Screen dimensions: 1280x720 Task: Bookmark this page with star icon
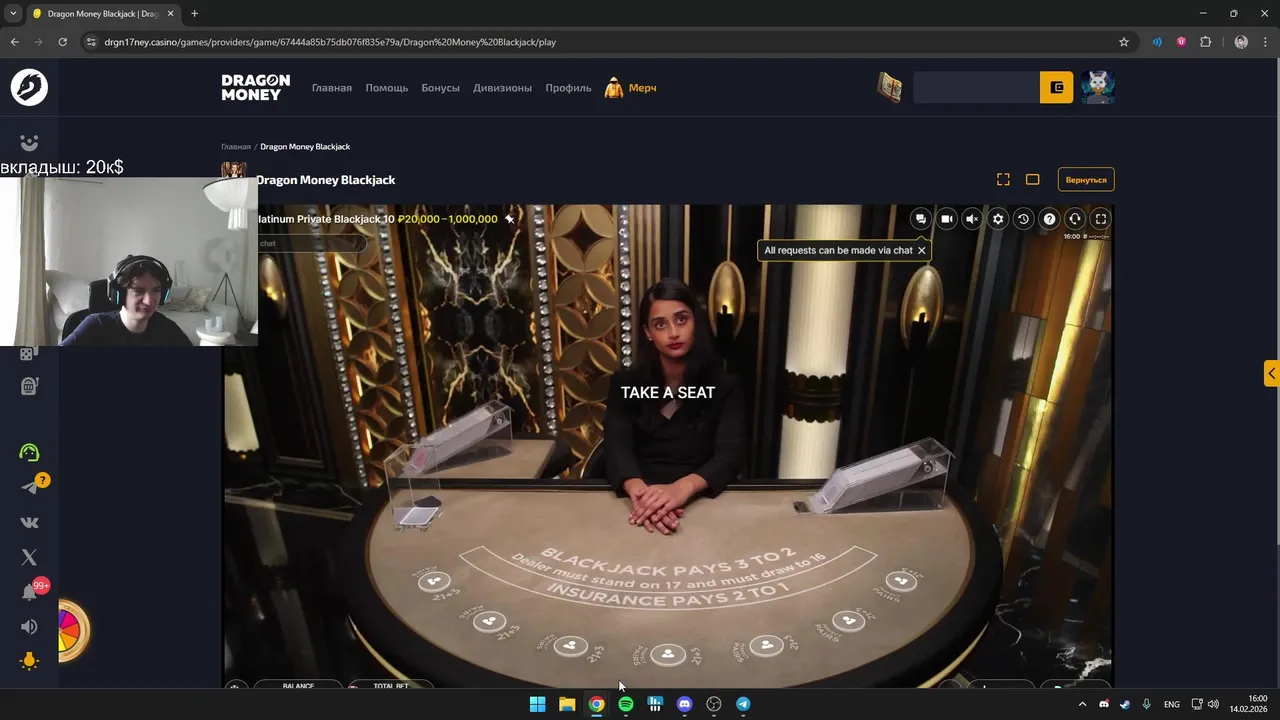(x=1124, y=42)
